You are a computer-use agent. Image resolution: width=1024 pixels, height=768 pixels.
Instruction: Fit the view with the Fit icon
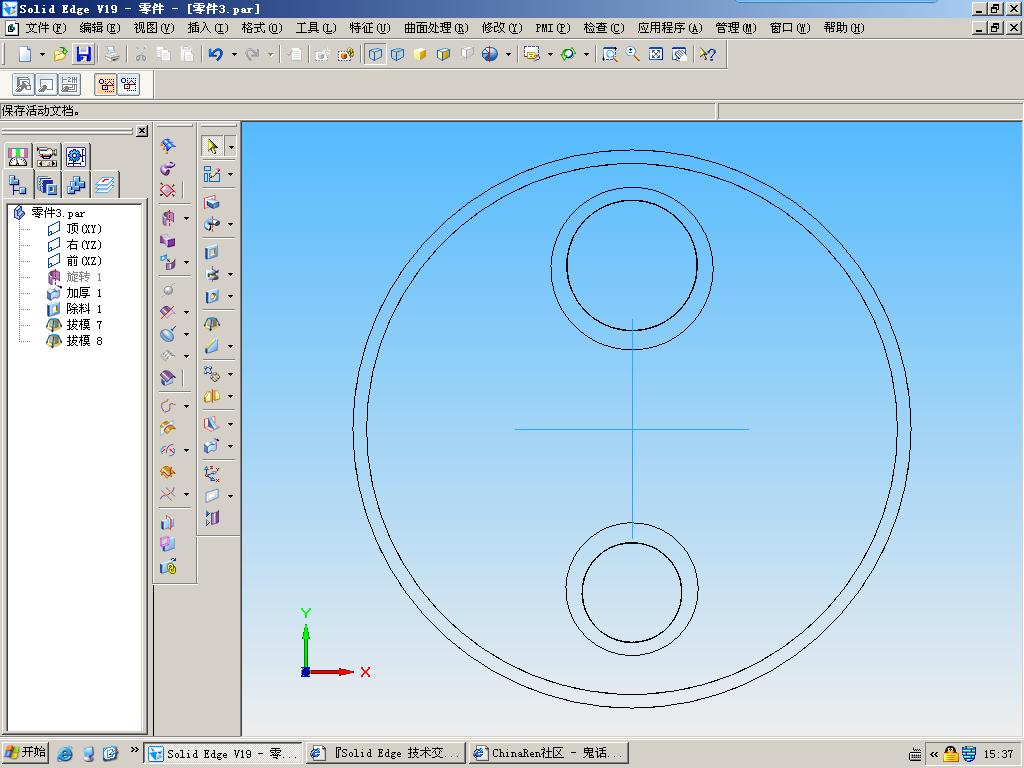(x=656, y=54)
